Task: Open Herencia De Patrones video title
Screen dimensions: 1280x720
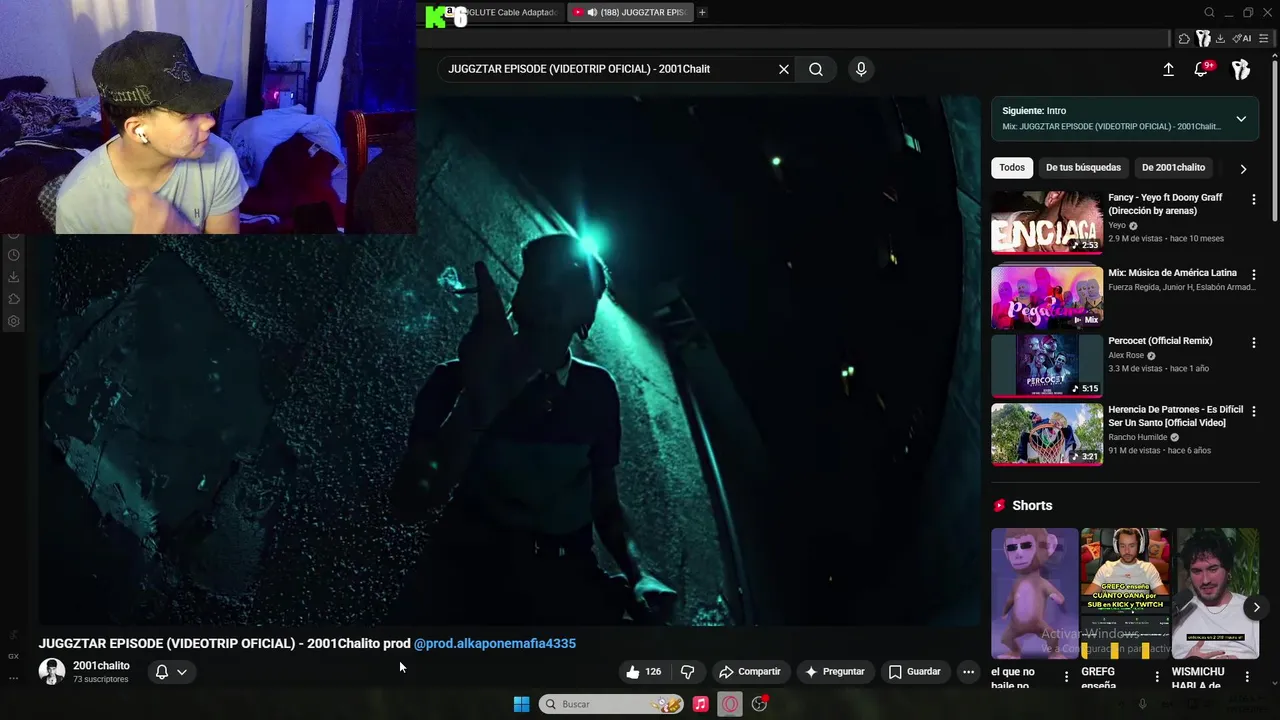Action: coord(1175,416)
